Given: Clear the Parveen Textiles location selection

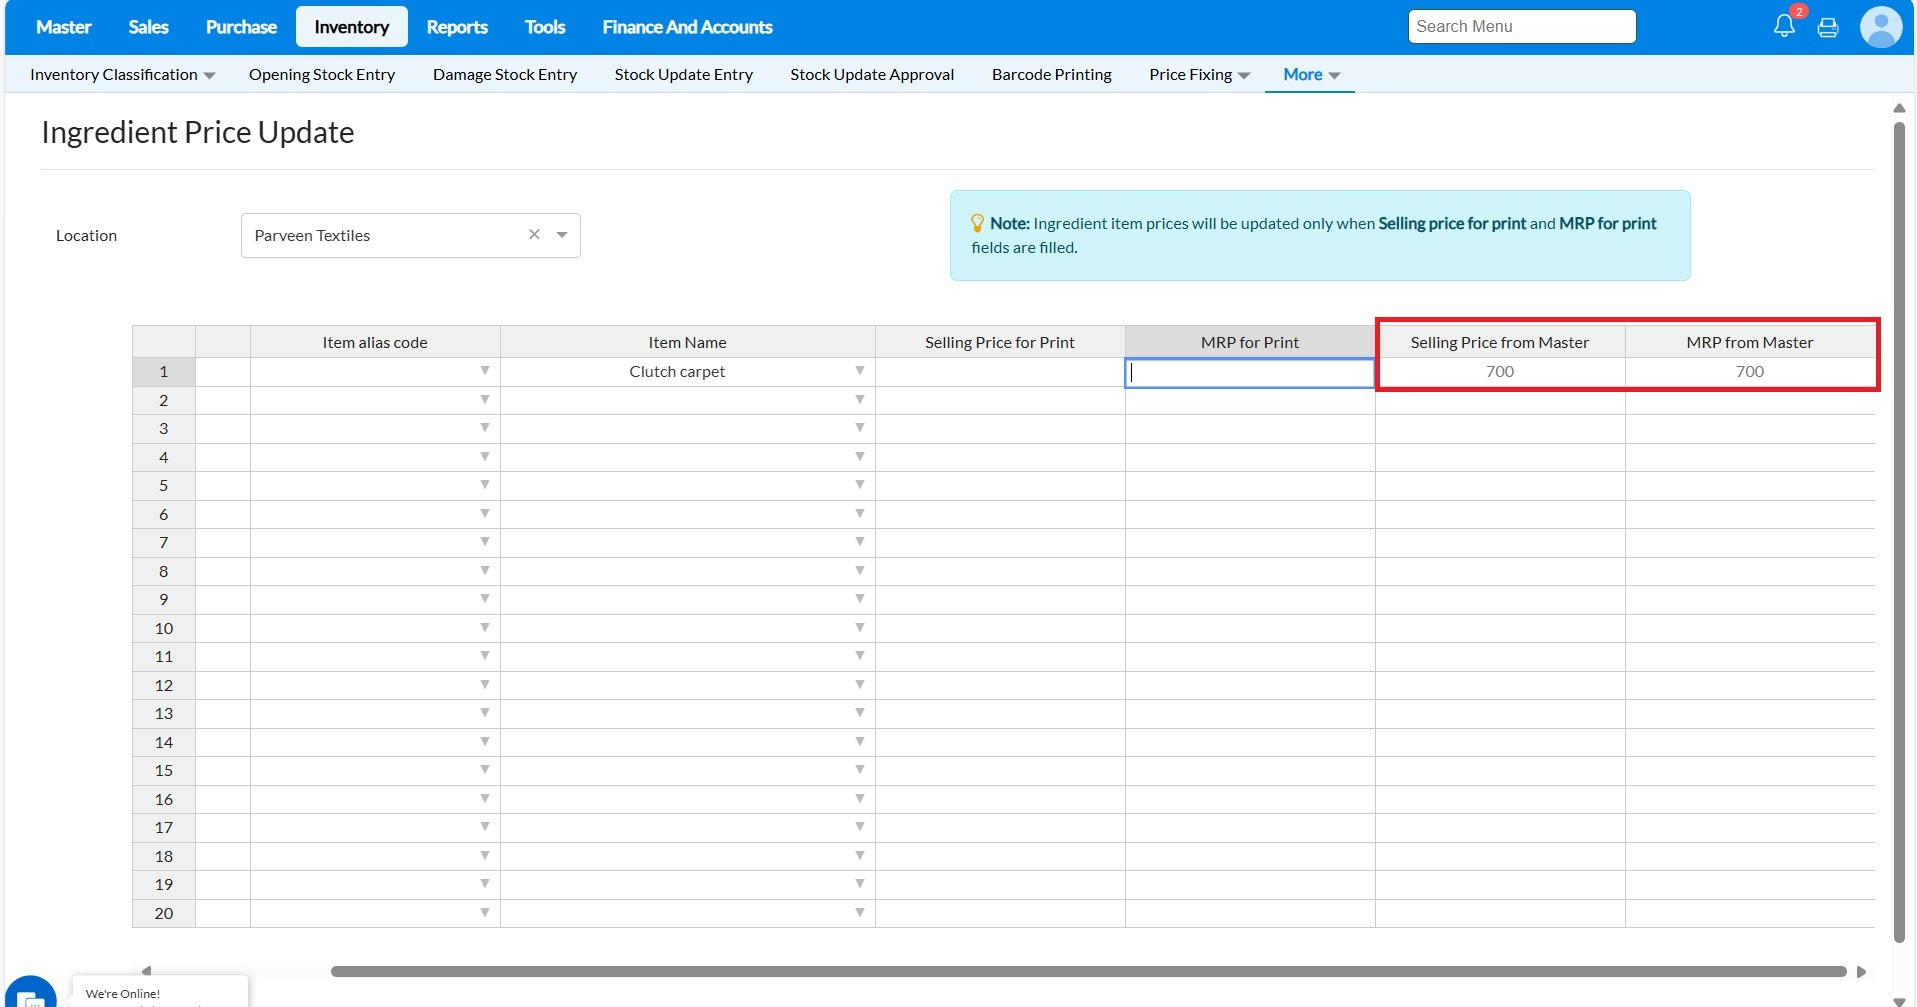Looking at the screenshot, I should tap(534, 234).
